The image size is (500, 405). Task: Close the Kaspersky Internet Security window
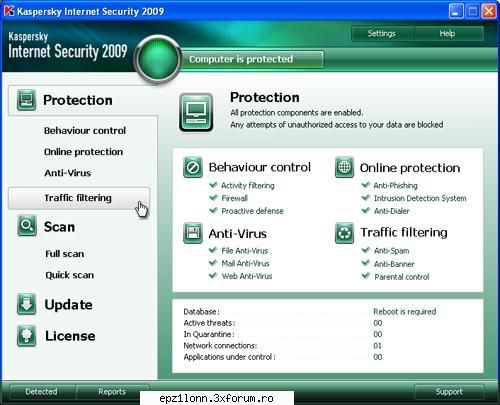pyautogui.click(x=489, y=11)
